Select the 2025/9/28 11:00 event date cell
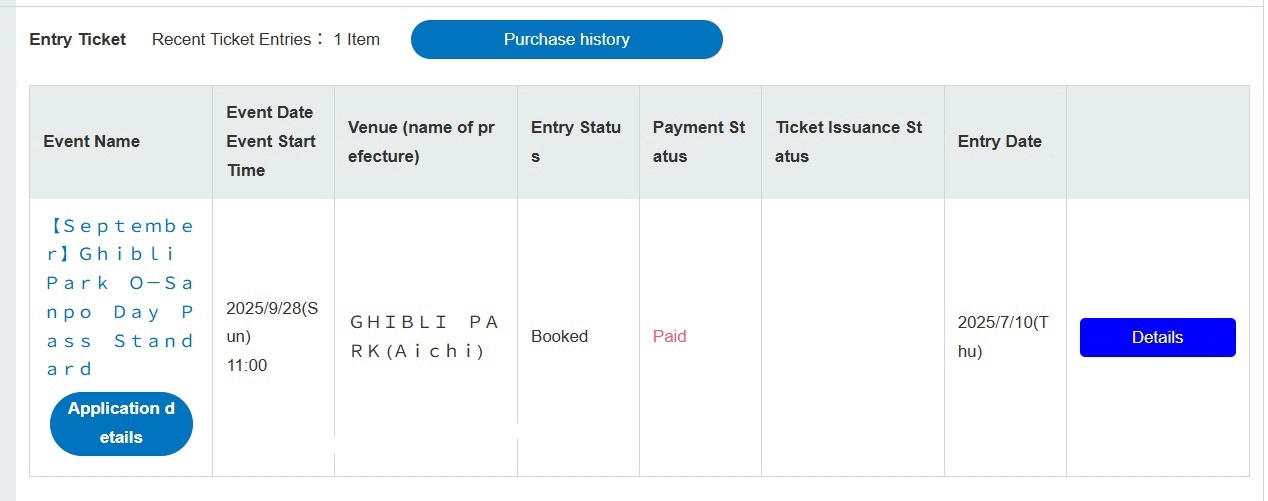The image size is (1268, 501). [x=273, y=337]
